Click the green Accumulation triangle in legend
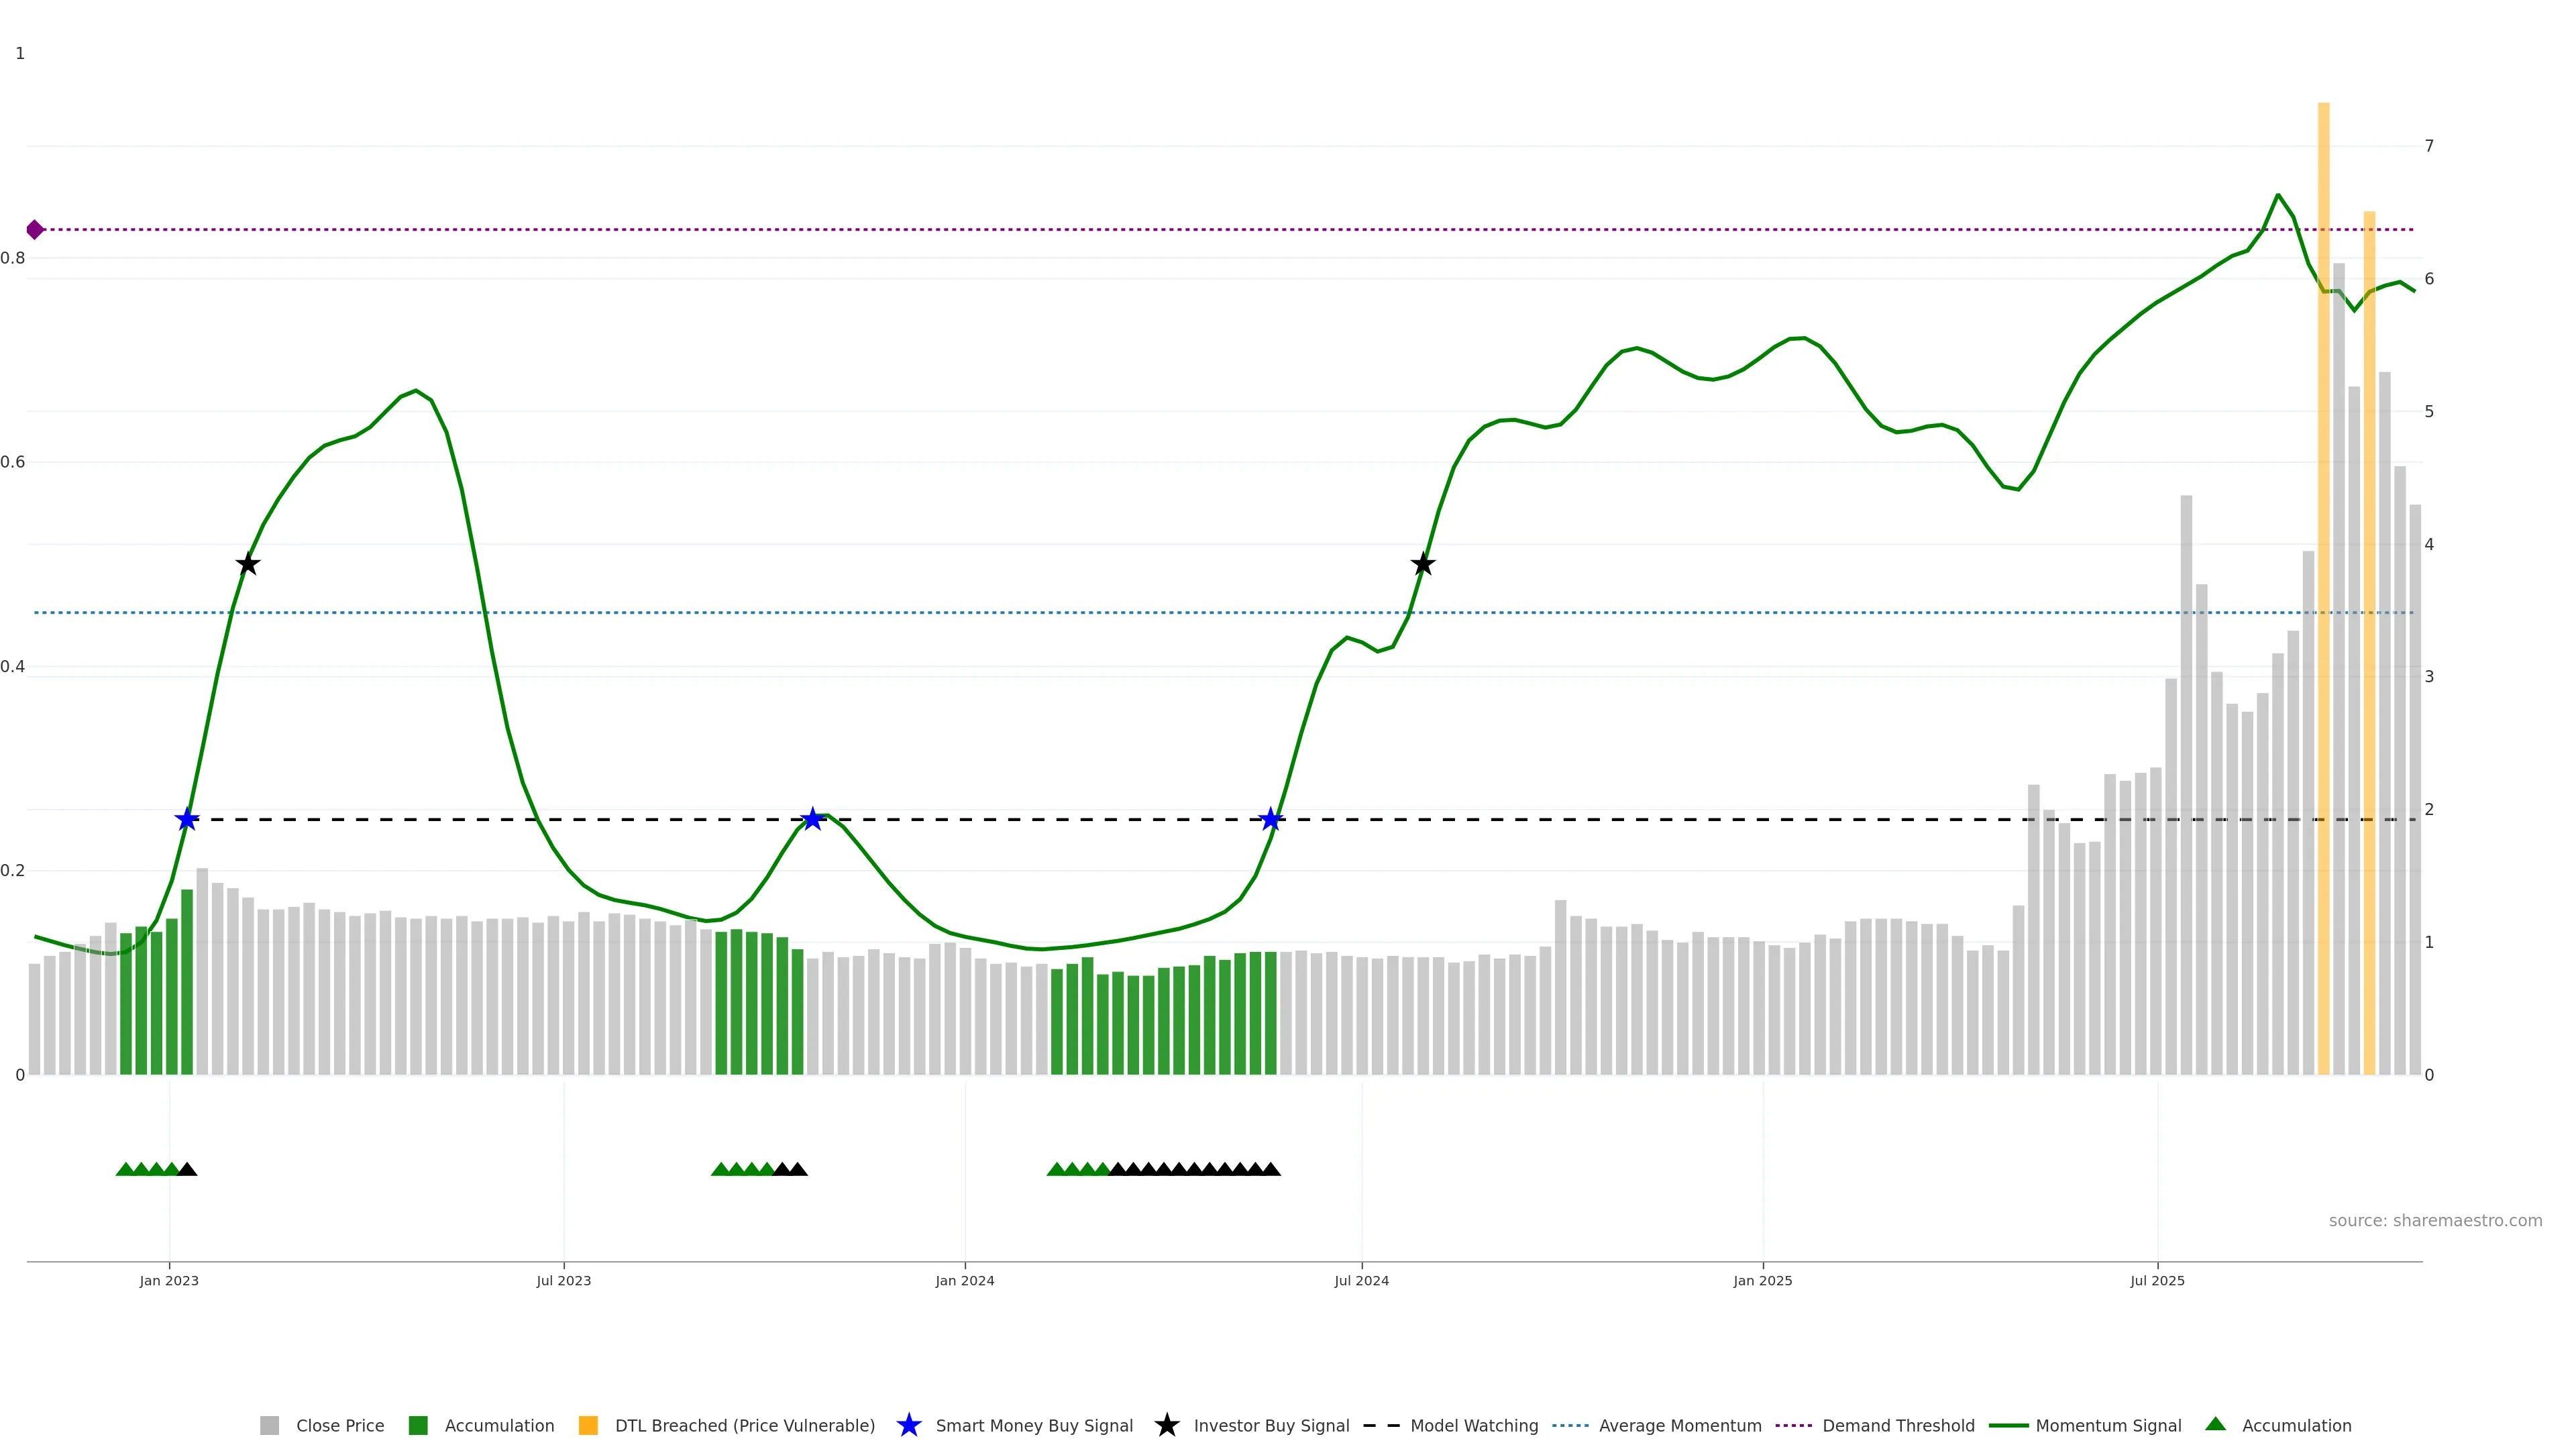The height and width of the screenshot is (1449, 2576). pyautogui.click(x=2215, y=1424)
